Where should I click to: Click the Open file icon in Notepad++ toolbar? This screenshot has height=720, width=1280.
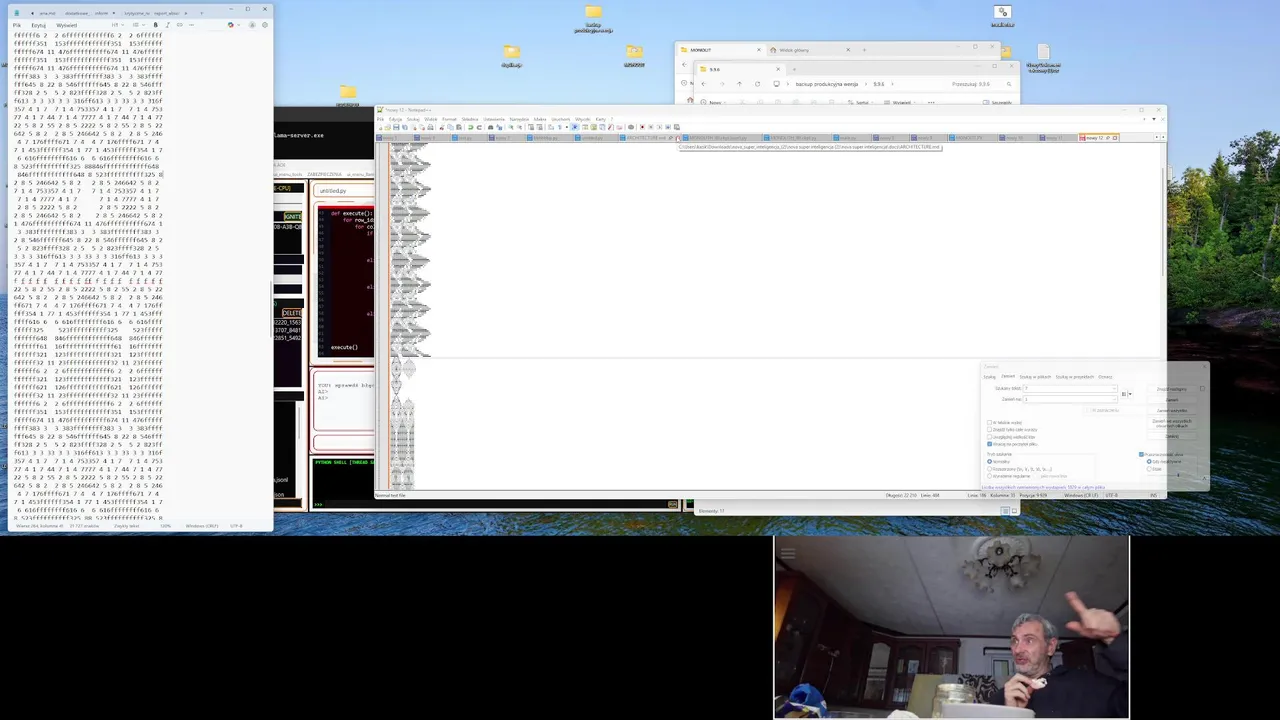click(x=388, y=127)
